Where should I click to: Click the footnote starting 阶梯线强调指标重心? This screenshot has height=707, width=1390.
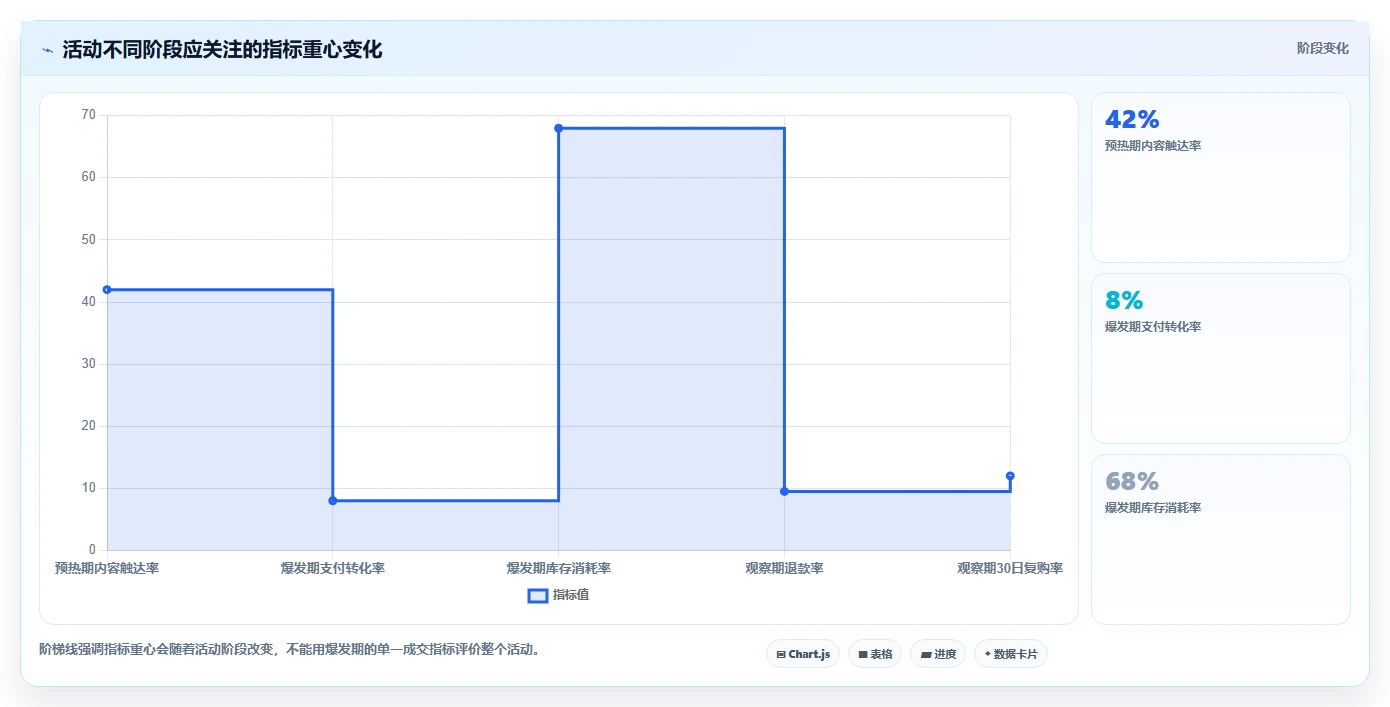pyautogui.click(x=291, y=650)
